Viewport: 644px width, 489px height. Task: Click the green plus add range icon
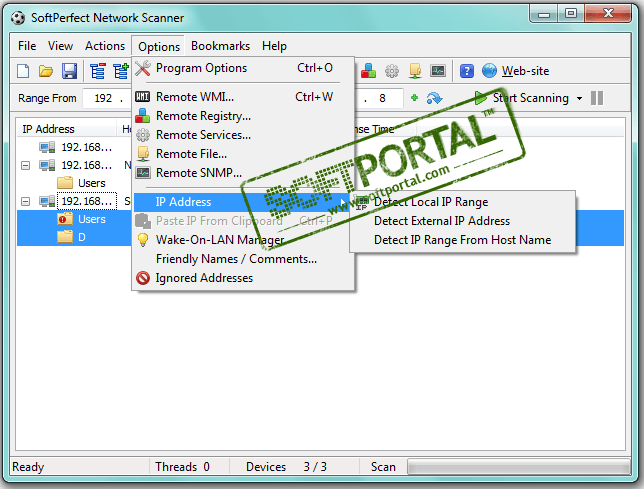pyautogui.click(x=414, y=98)
